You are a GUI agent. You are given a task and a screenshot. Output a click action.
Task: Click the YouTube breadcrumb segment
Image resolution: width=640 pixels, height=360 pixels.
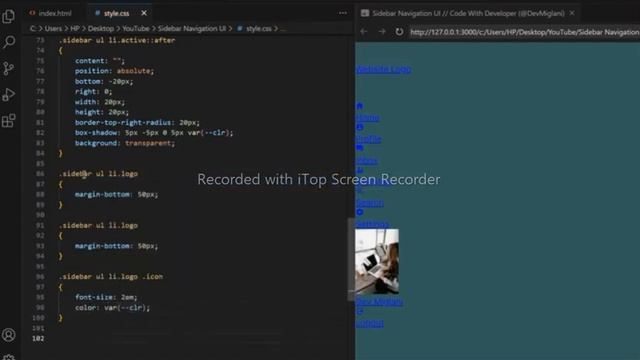point(136,29)
